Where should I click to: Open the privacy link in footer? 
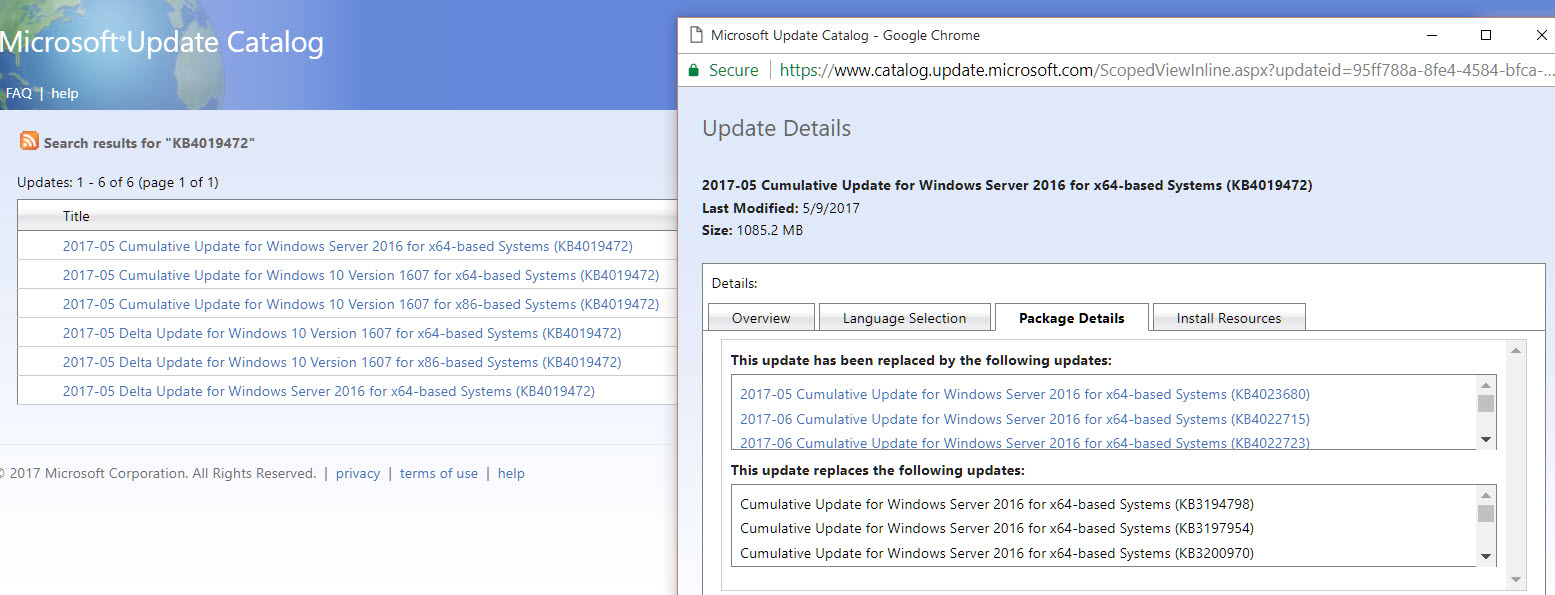click(358, 474)
